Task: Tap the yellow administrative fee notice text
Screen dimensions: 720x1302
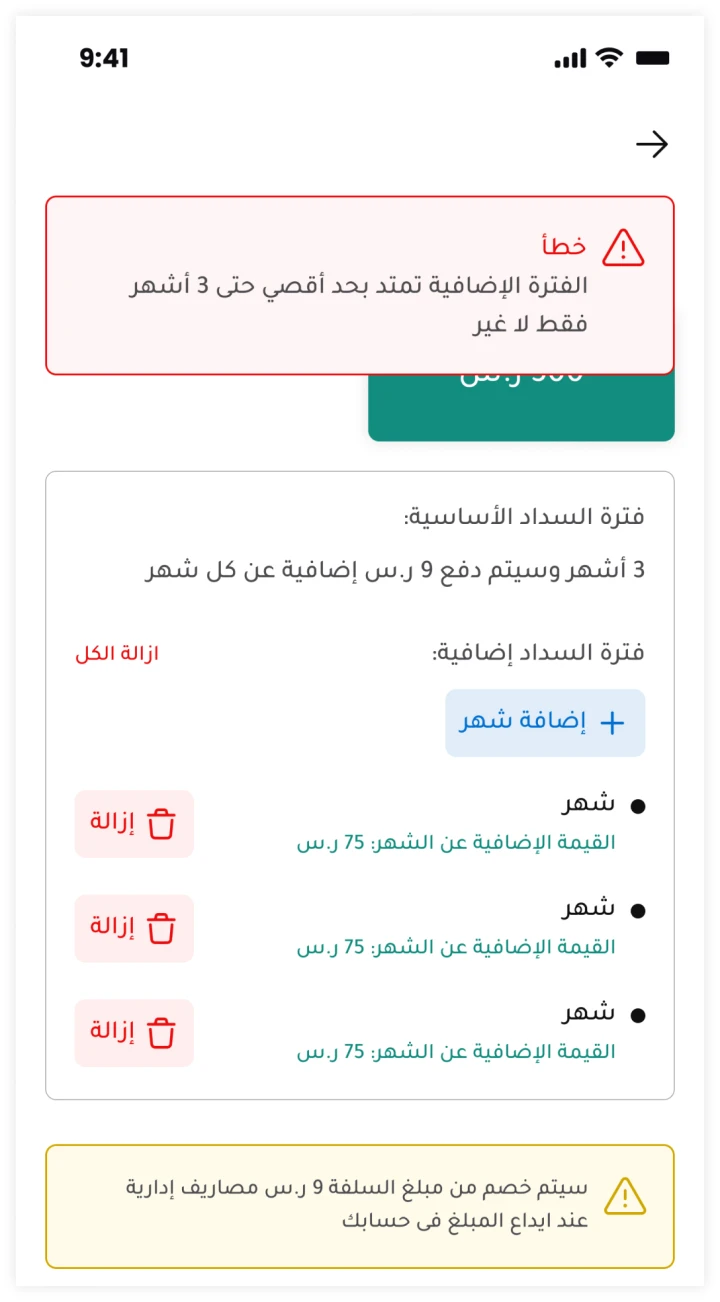Action: [x=357, y=1204]
